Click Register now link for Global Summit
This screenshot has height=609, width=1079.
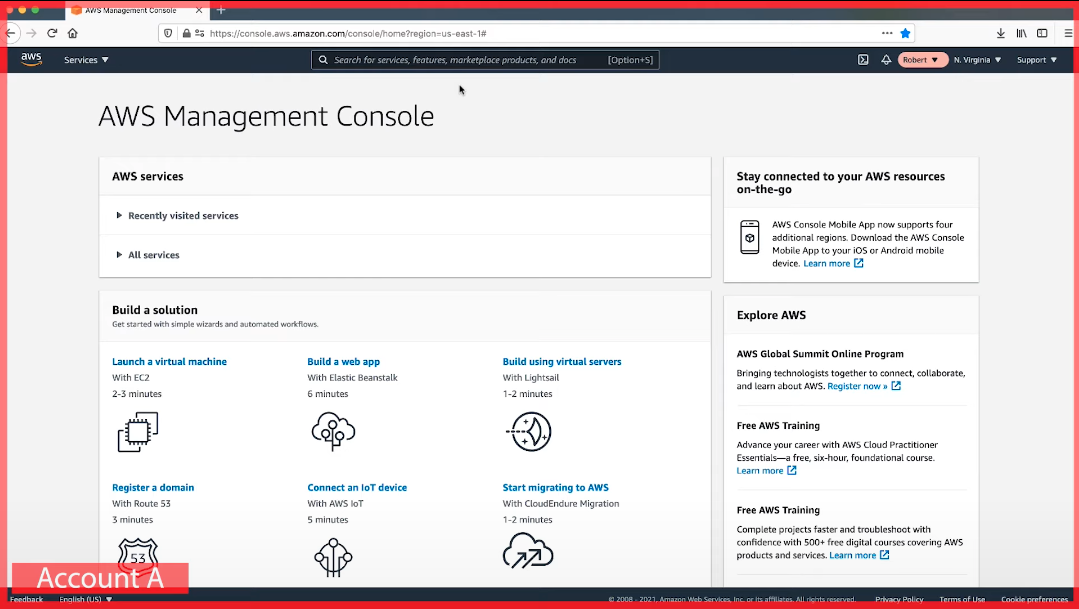point(857,386)
